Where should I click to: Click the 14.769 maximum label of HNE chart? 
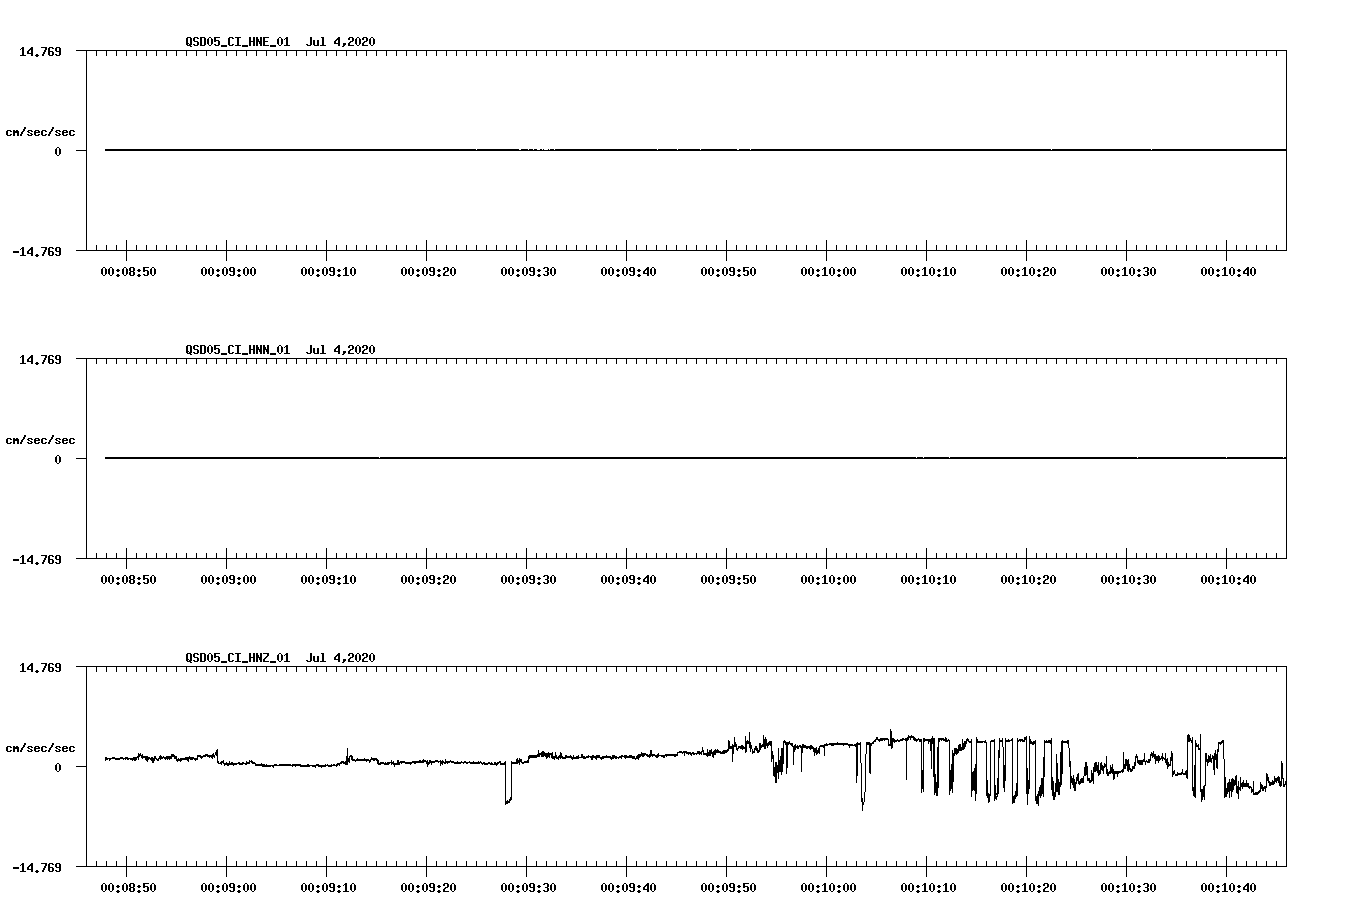[x=40, y=51]
